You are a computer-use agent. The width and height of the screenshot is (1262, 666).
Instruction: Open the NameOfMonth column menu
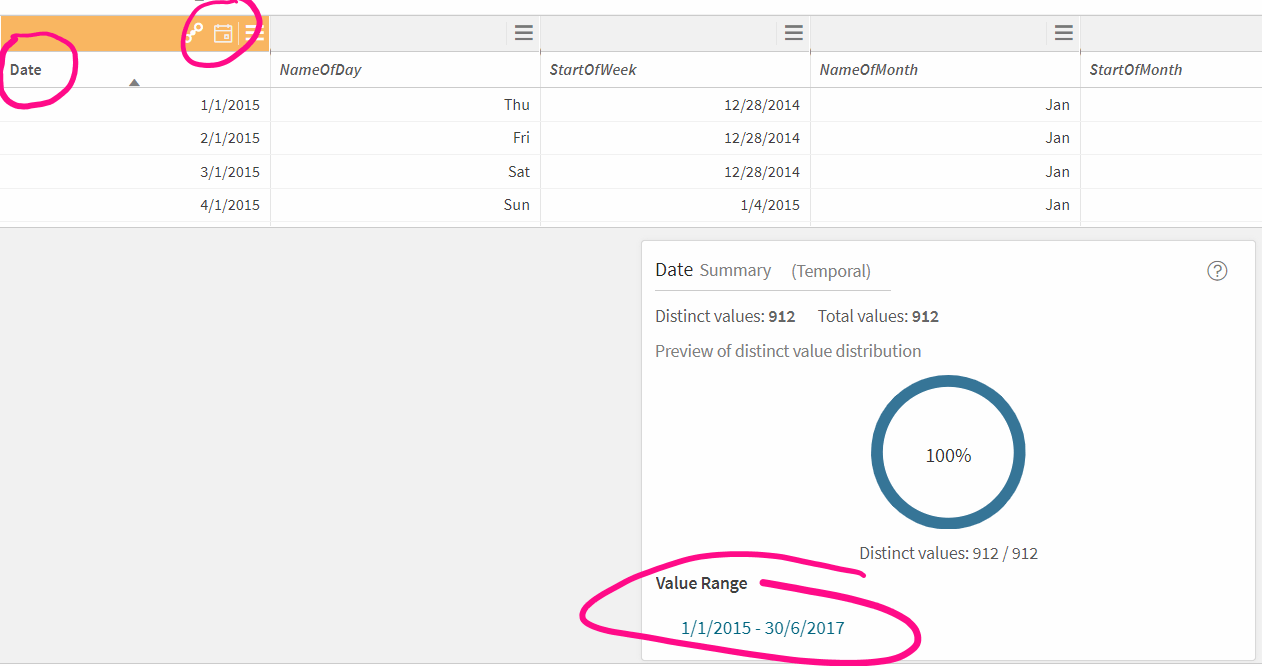pyautogui.click(x=1063, y=32)
